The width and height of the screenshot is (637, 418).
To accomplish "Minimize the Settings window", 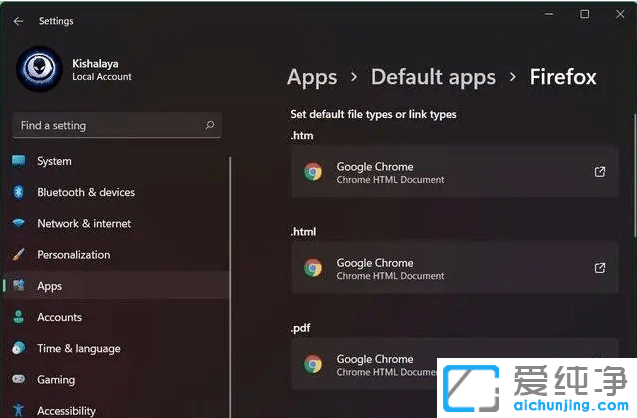I will tap(549, 14).
